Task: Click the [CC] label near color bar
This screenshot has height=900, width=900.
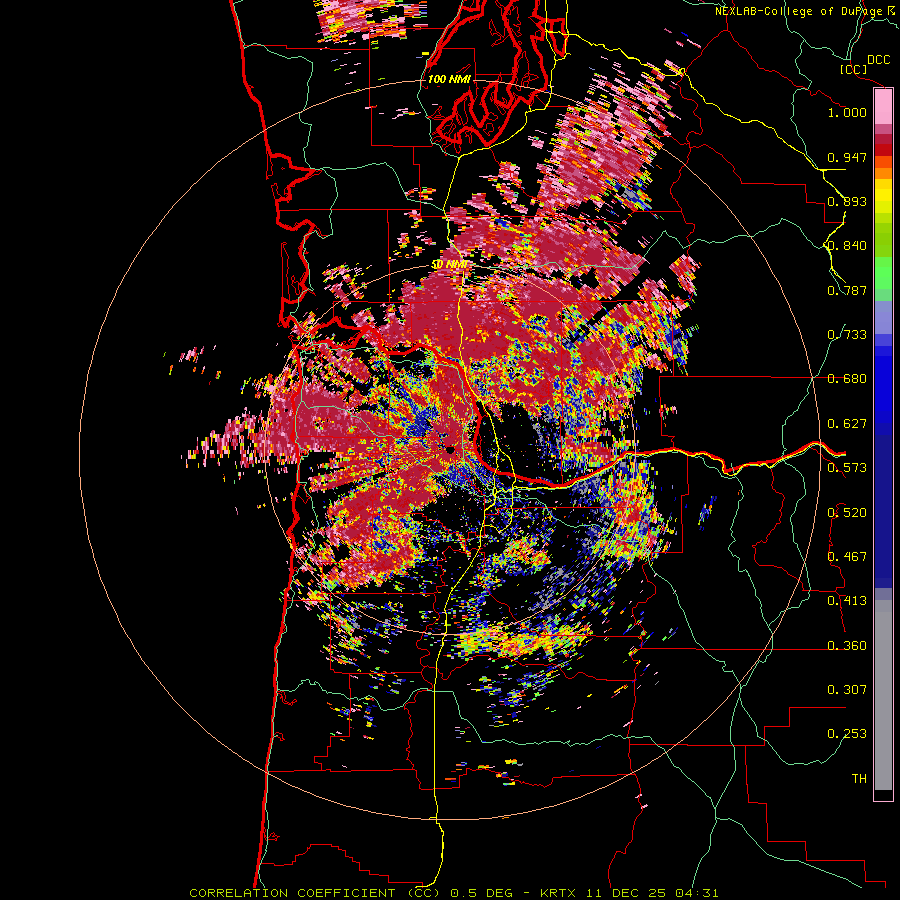Action: coord(854,69)
